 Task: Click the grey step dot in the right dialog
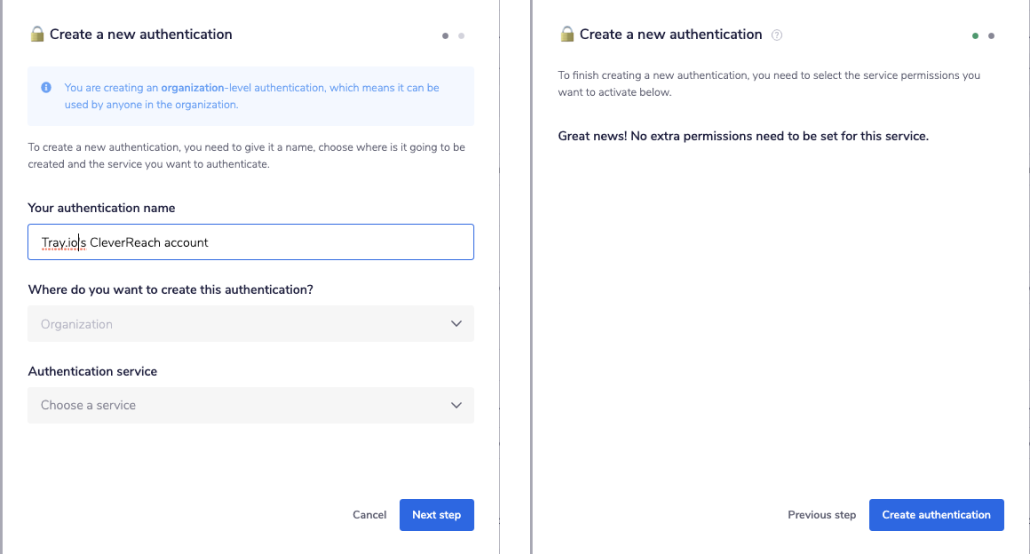tap(991, 36)
